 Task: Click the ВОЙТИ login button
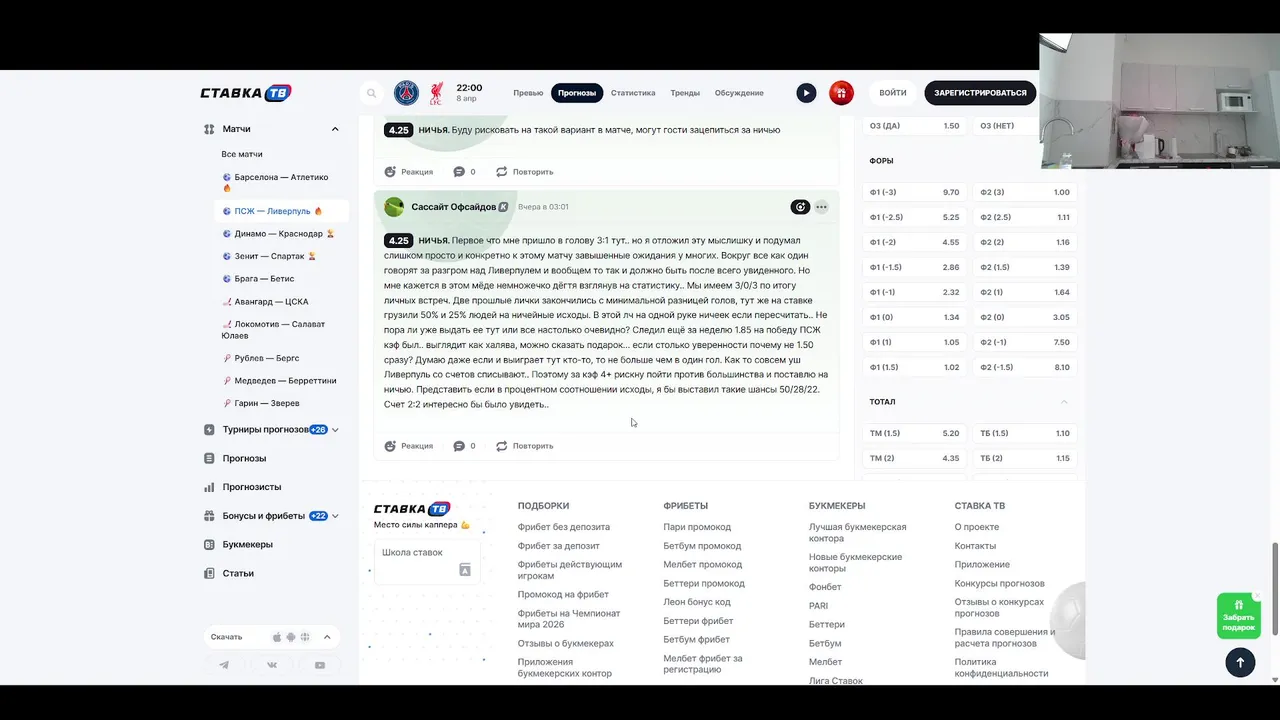click(x=893, y=93)
